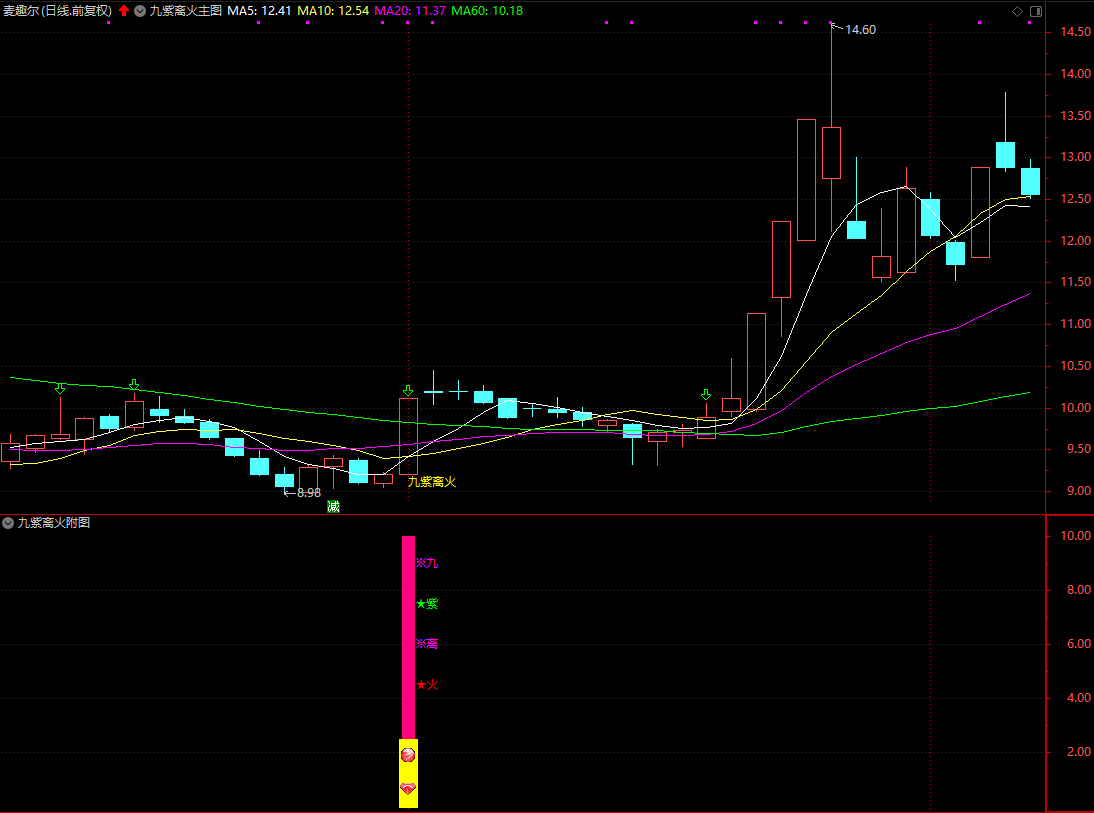Image resolution: width=1094 pixels, height=813 pixels.
Task: Click the yellow 九紫离火 label on the main chart
Action: [432, 482]
